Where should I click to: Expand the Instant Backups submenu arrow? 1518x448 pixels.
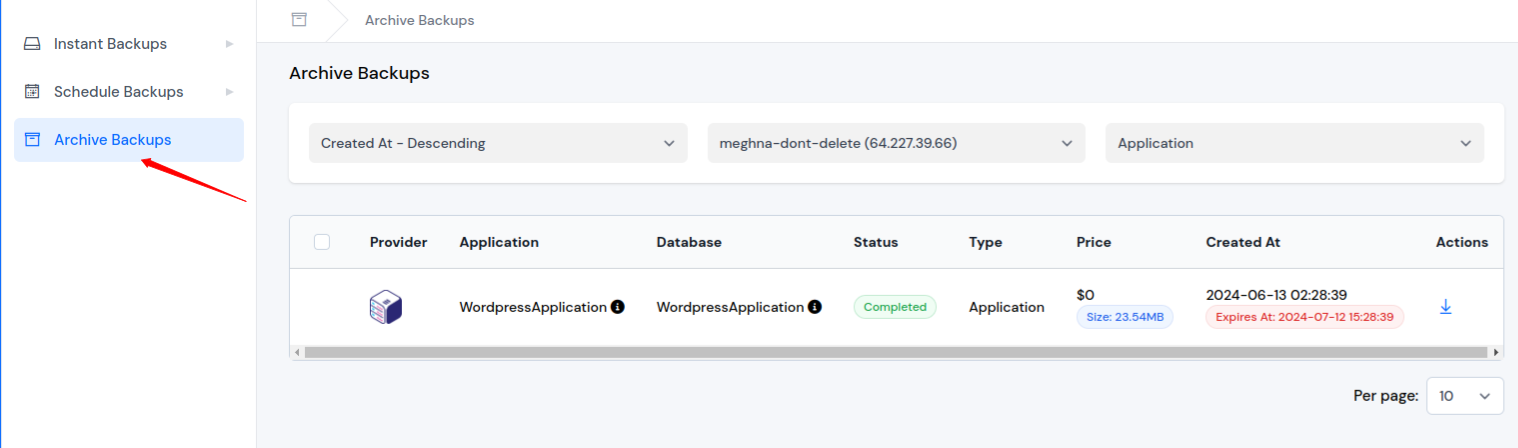click(x=229, y=44)
